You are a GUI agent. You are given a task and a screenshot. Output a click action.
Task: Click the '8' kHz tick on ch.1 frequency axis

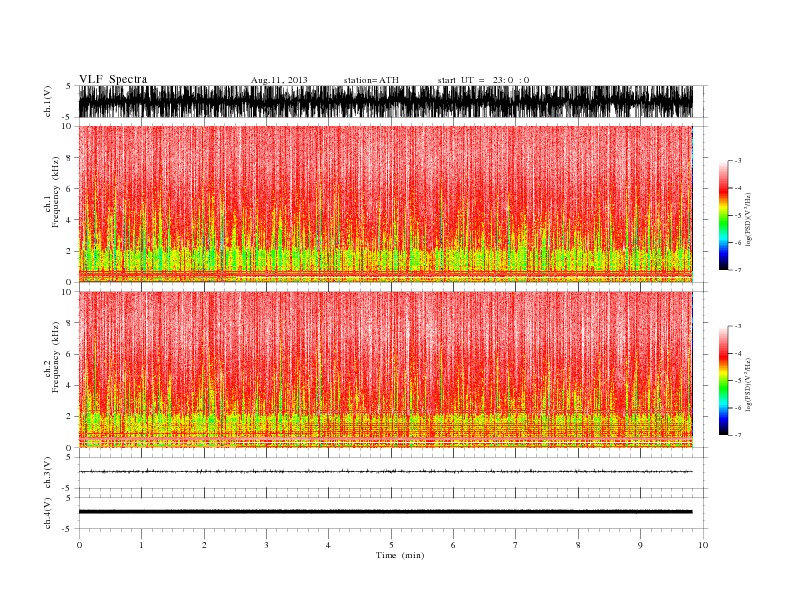[69, 158]
